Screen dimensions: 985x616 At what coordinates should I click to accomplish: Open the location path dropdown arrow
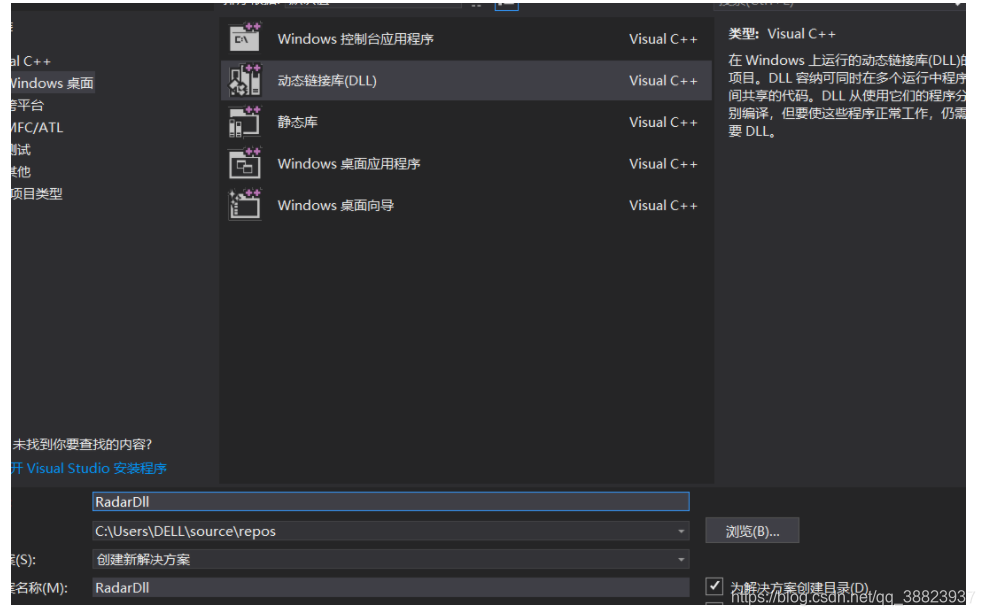point(681,531)
